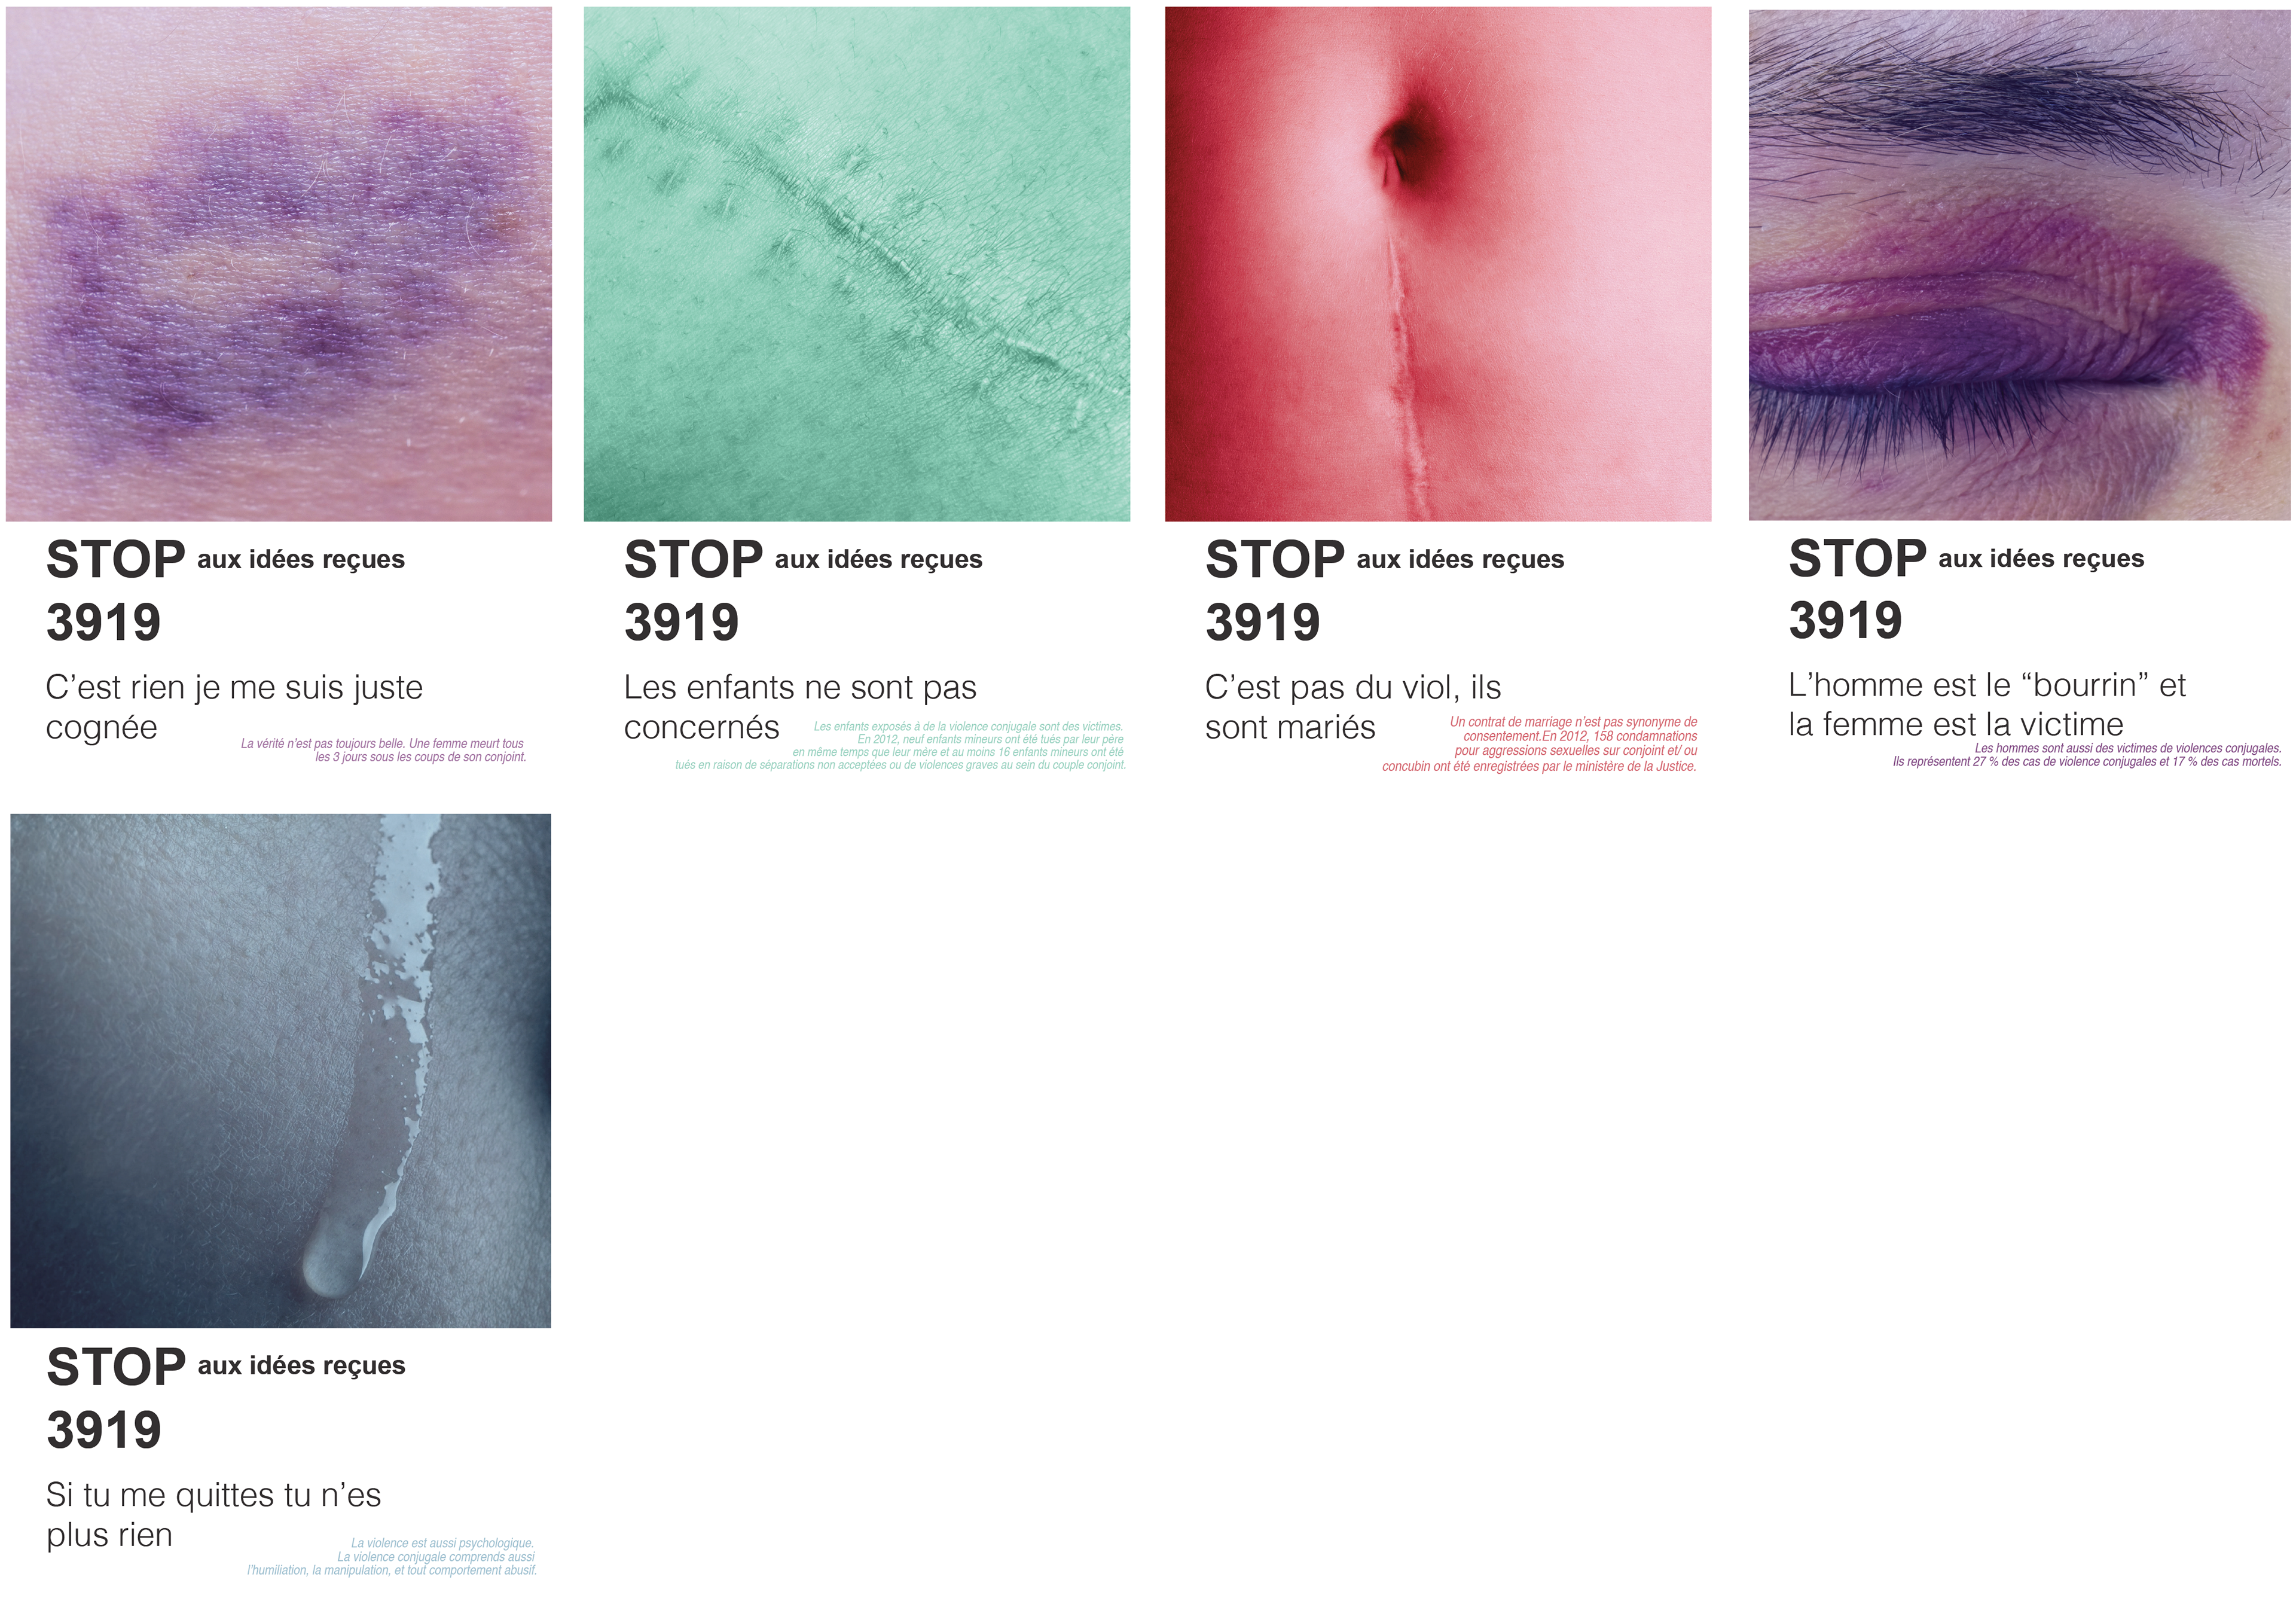Click STOP heading under red navel poster
The image size is (2296, 1598).
(x=1275, y=559)
